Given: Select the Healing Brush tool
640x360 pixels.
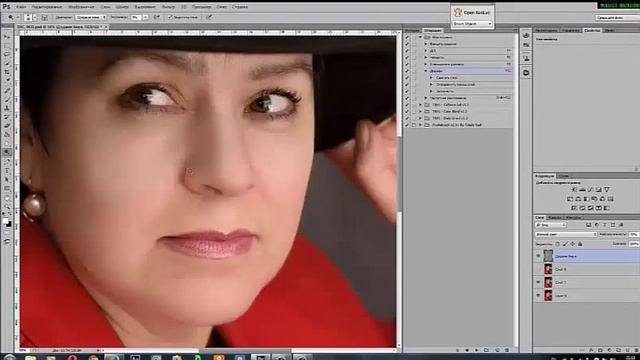Looking at the screenshot, I should pyautogui.click(x=7, y=90).
